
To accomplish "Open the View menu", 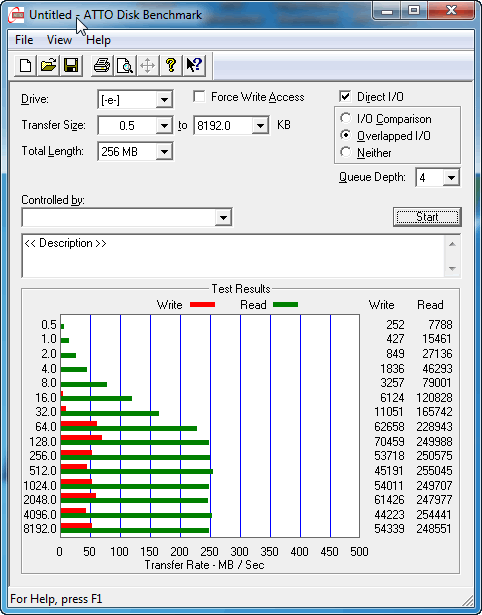I will point(59,40).
